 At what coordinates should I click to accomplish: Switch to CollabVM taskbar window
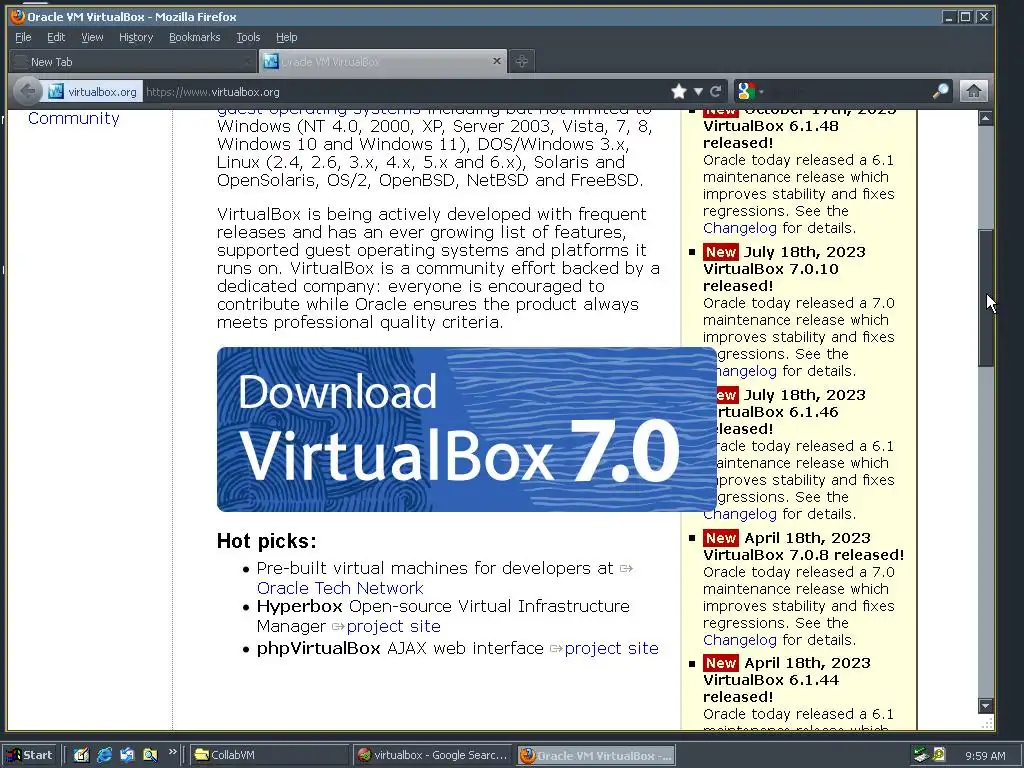(269, 755)
